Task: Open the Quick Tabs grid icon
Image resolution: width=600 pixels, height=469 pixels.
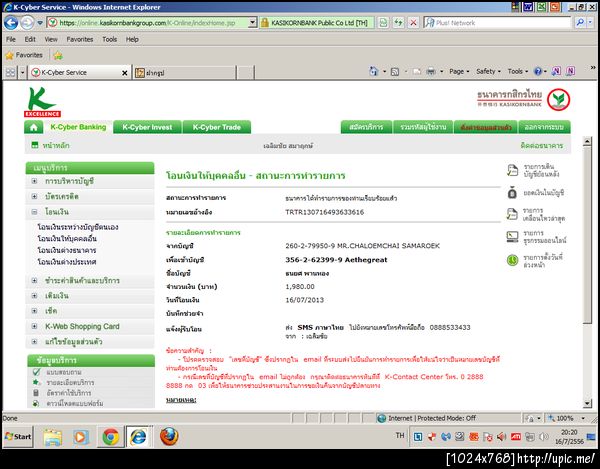Action: point(10,72)
